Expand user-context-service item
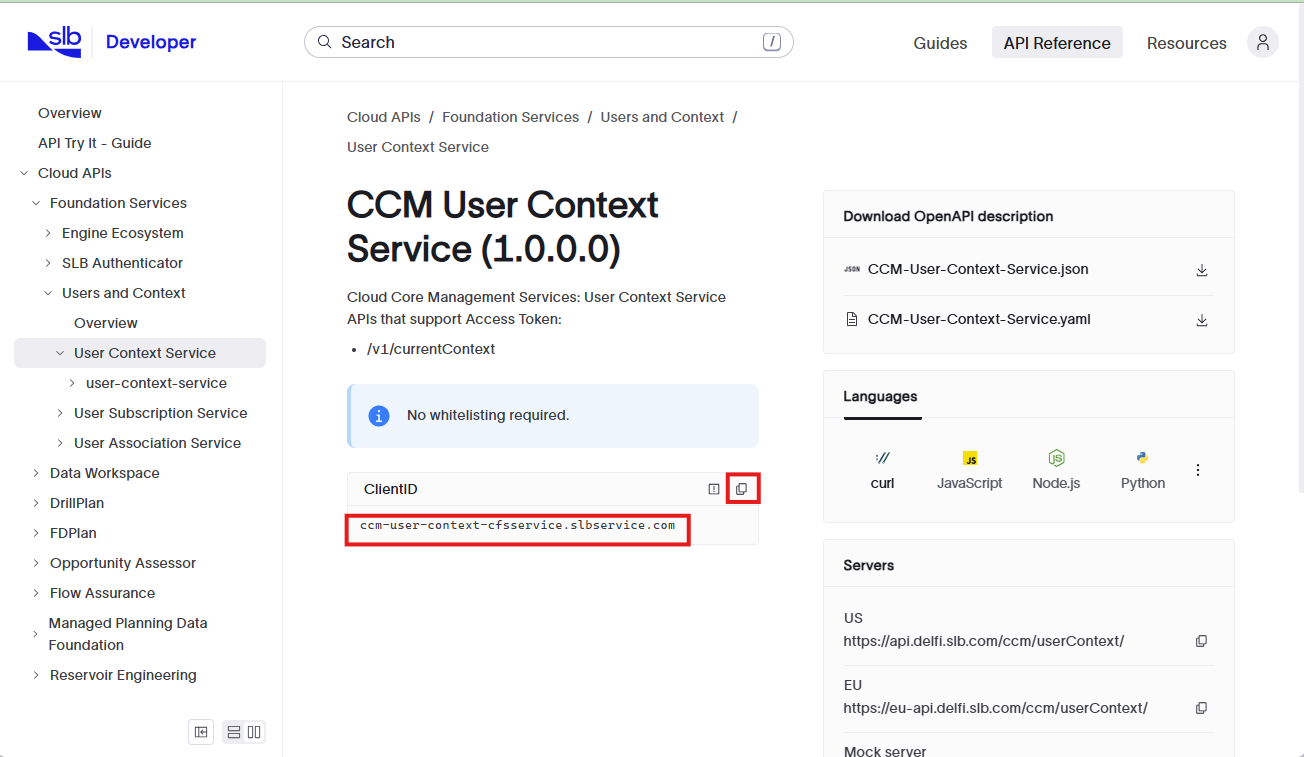This screenshot has height=757, width=1304. 72,383
